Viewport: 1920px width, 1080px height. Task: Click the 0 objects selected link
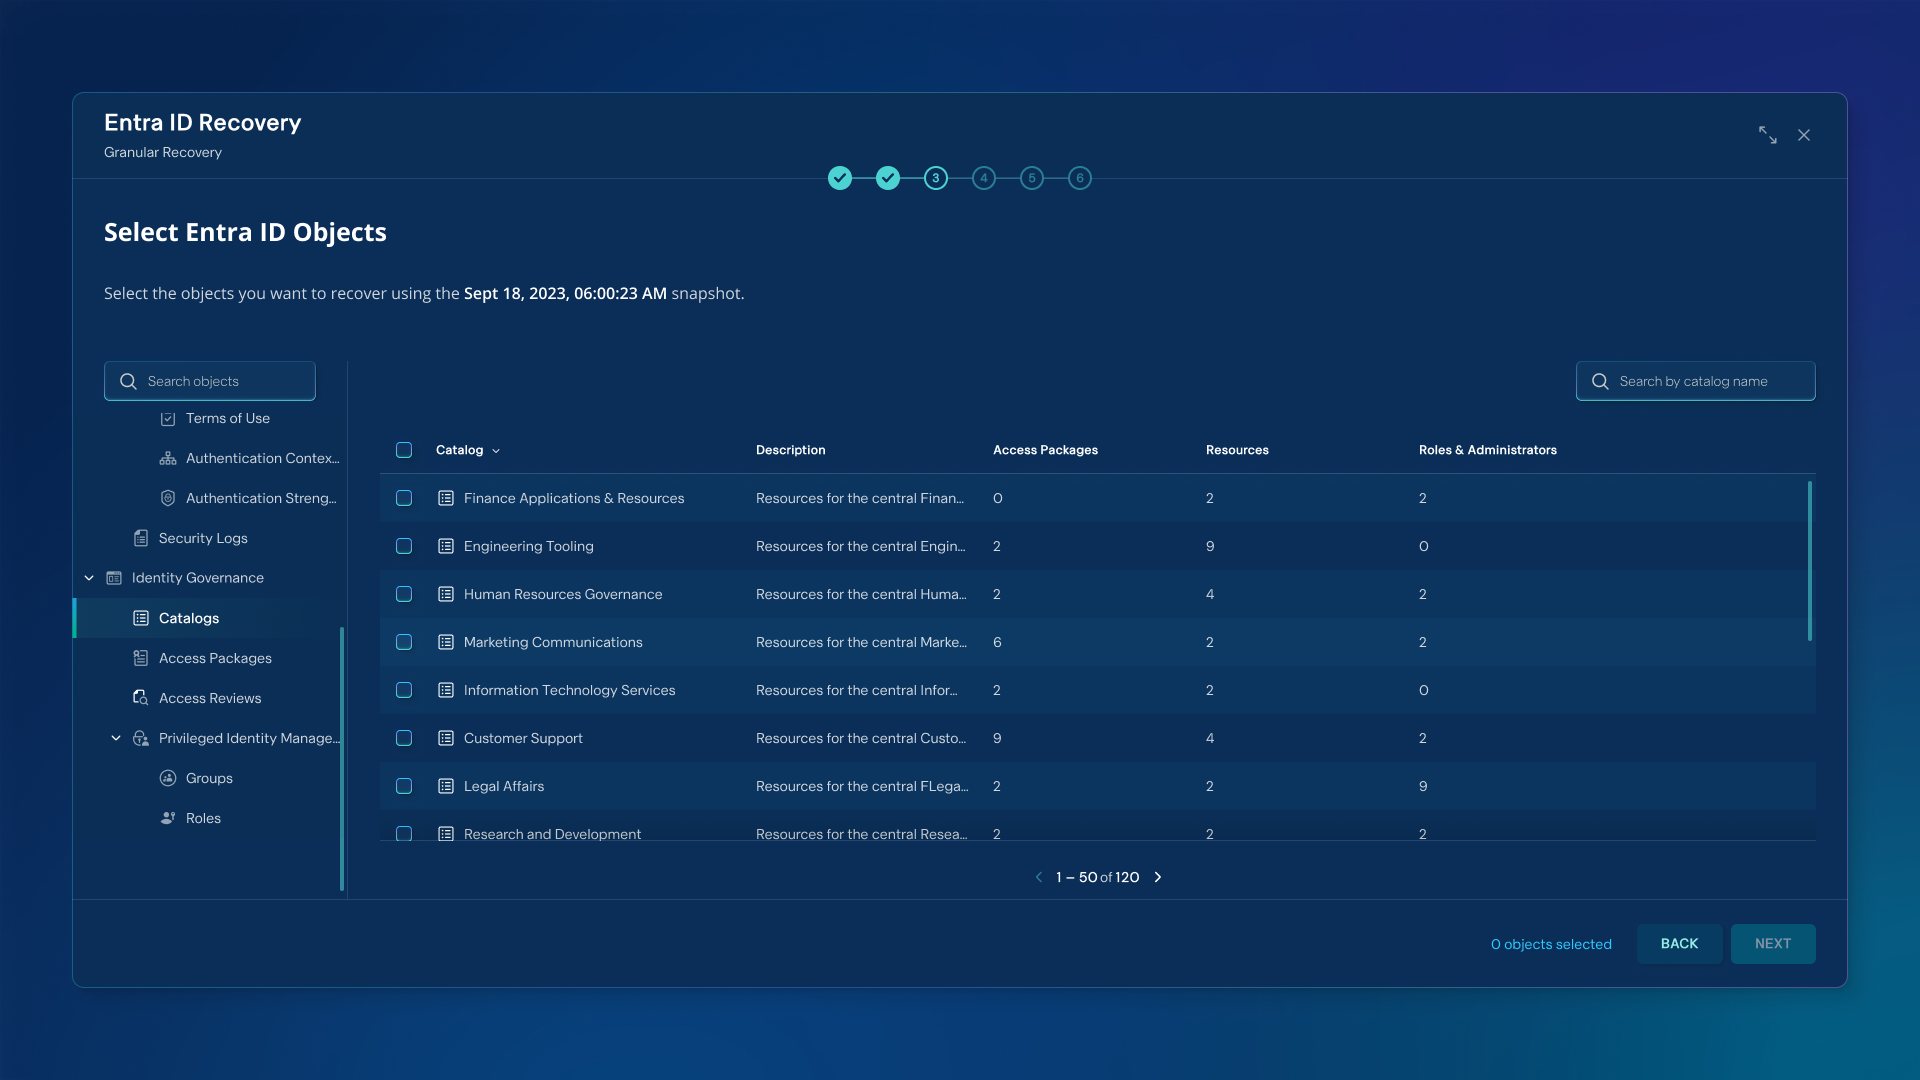tap(1551, 945)
